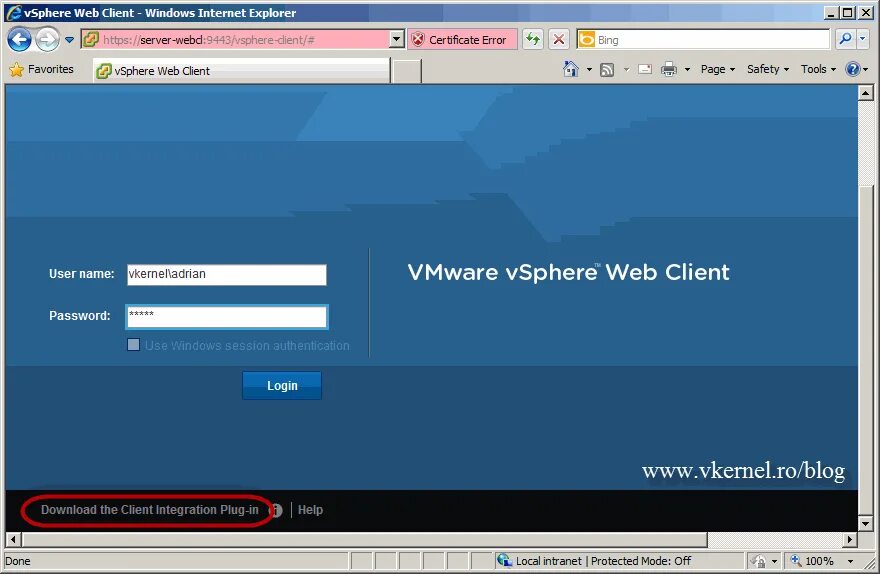Click the status bar lock security icon
Image resolution: width=880 pixels, height=574 pixels.
click(759, 561)
